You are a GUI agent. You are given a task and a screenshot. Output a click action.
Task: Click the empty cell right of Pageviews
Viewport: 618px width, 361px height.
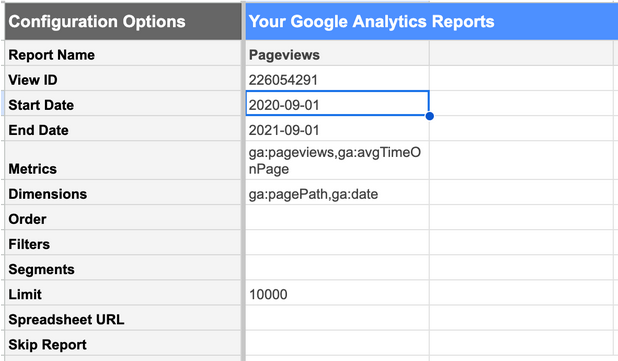(521, 54)
